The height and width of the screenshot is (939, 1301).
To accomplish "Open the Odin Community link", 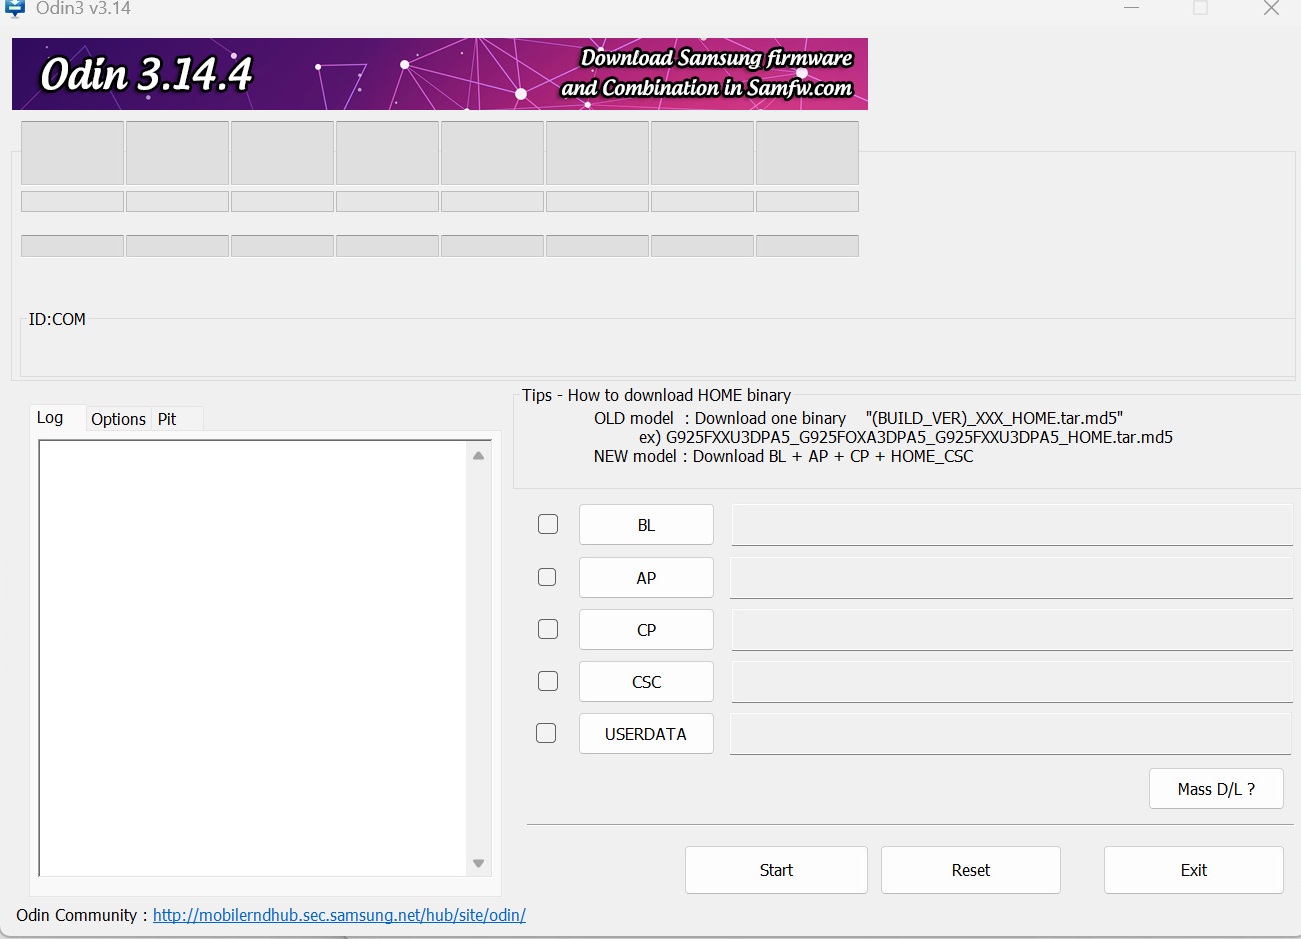I will (339, 915).
